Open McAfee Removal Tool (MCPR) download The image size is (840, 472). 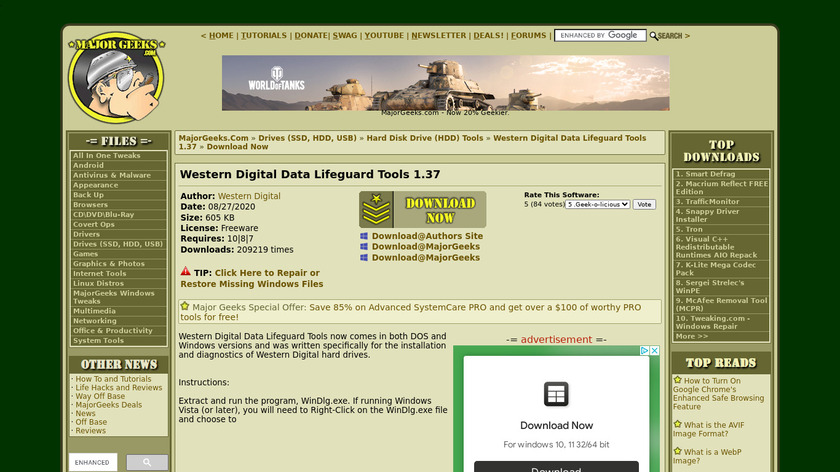click(x=721, y=304)
